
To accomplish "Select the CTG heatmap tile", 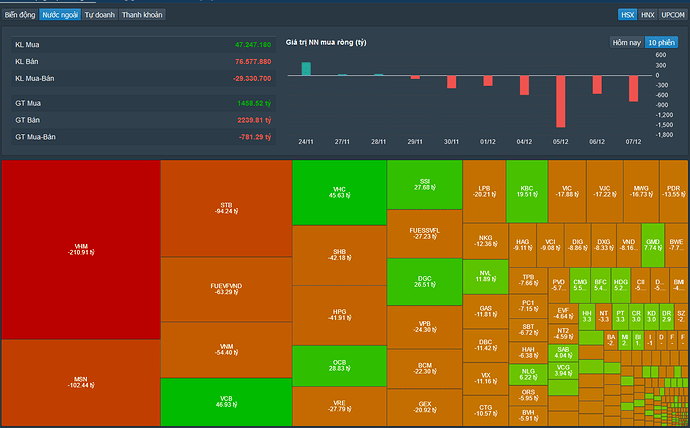I will (x=485, y=410).
